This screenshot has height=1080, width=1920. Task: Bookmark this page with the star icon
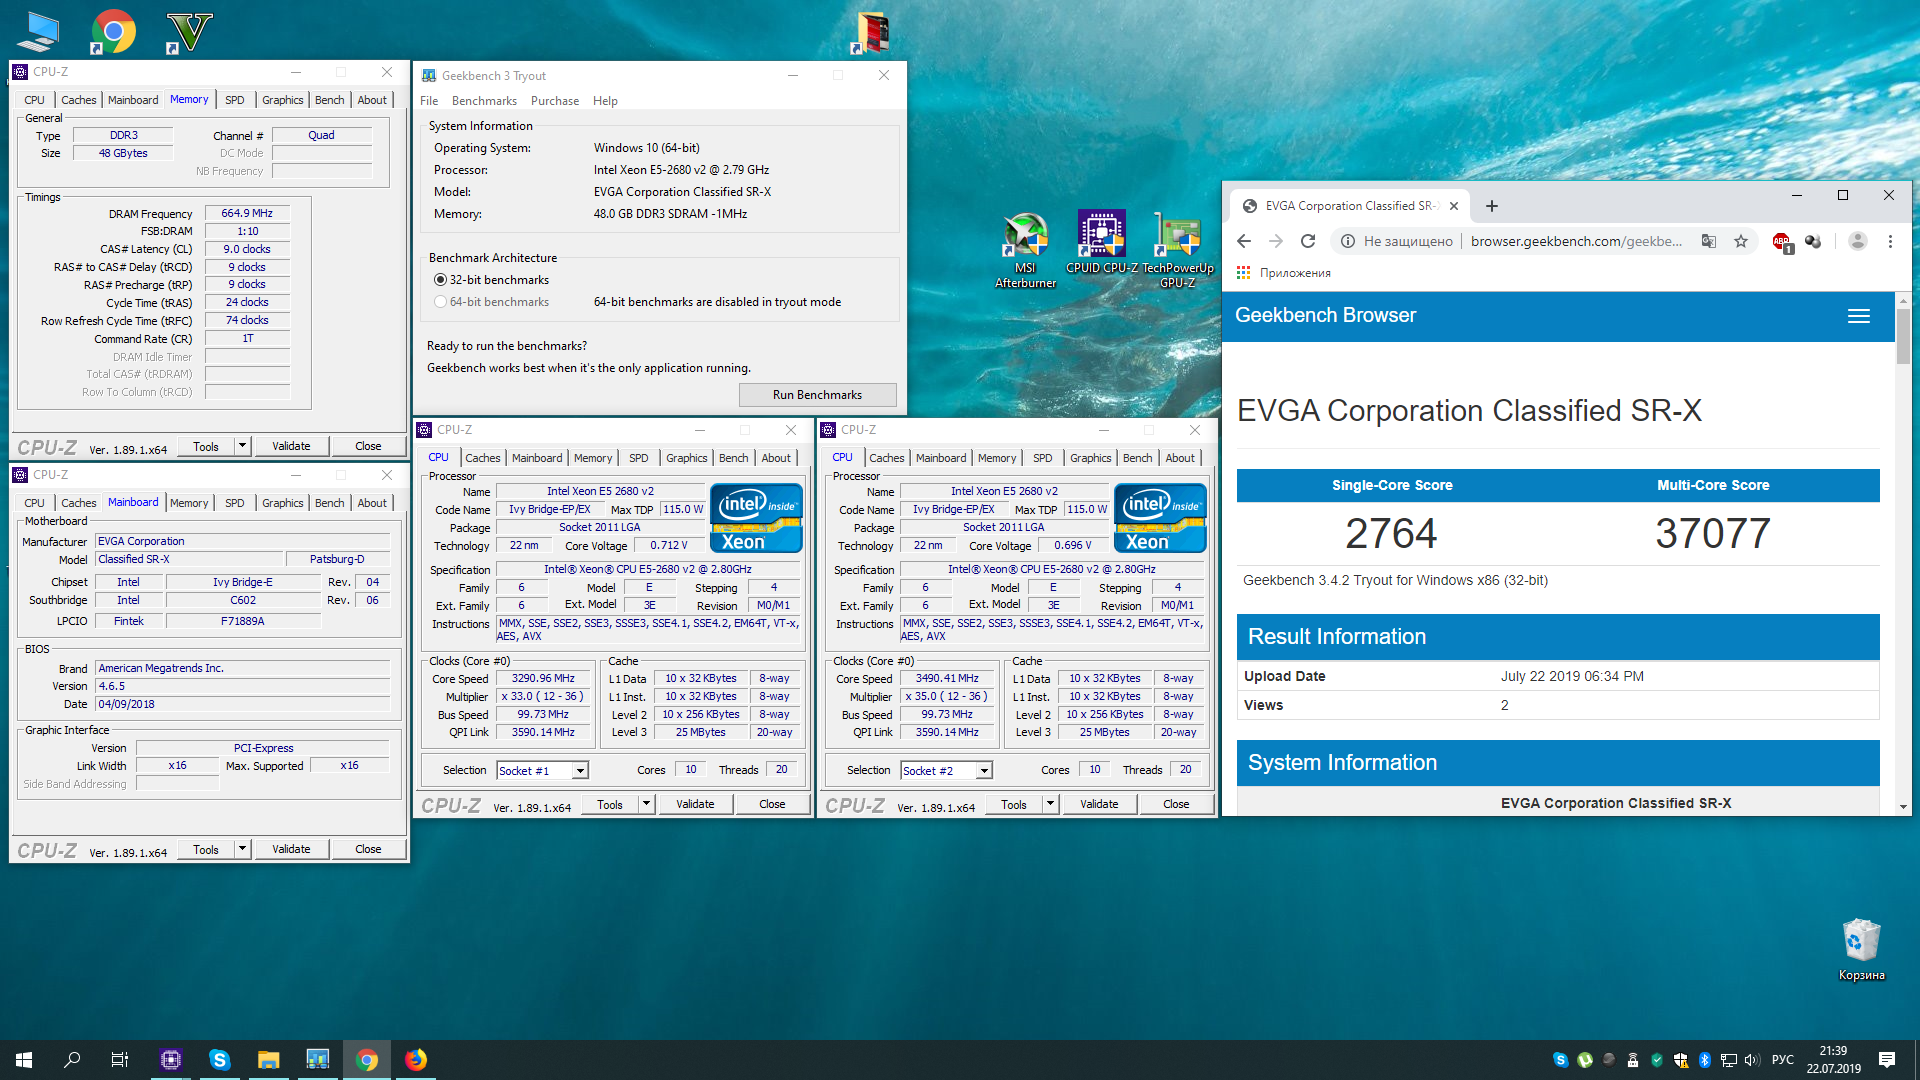[1741, 241]
